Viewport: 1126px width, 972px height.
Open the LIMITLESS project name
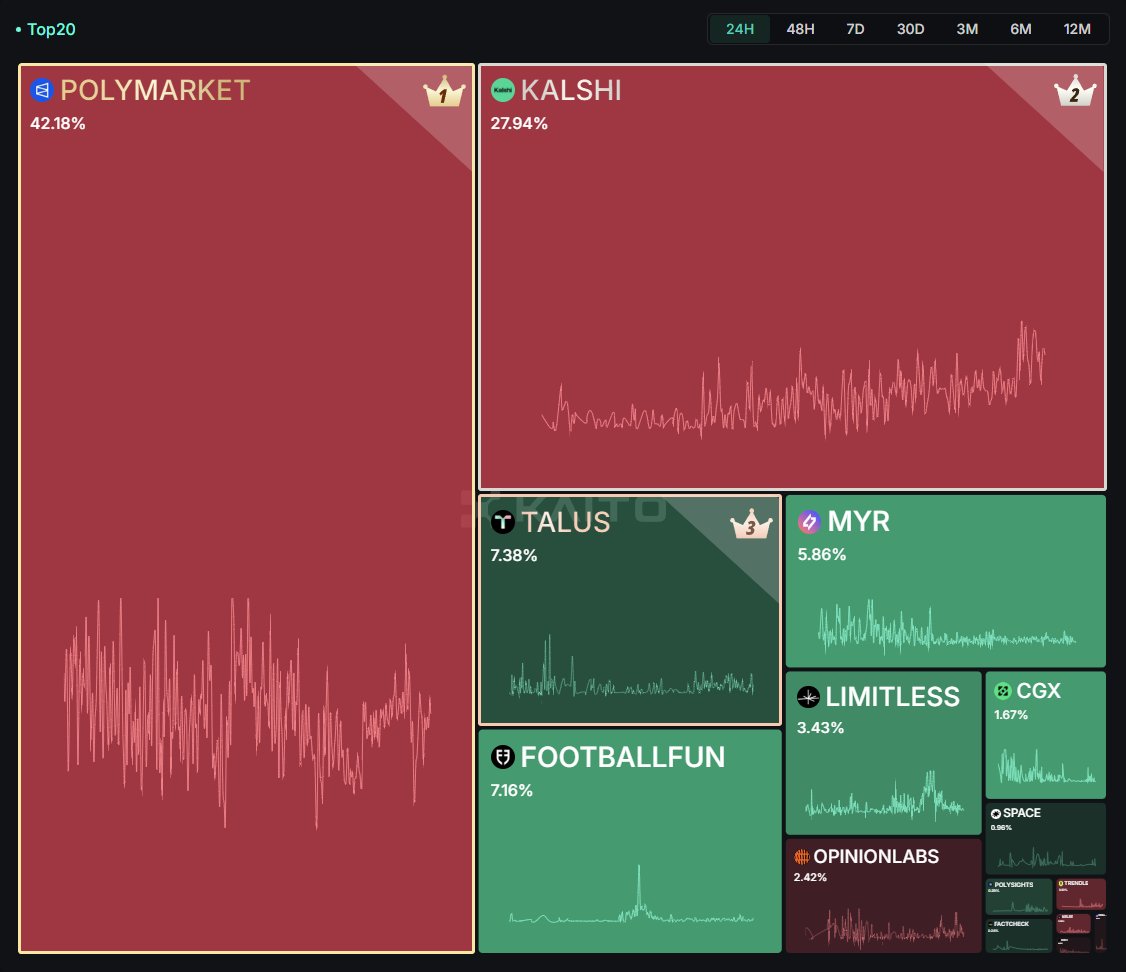tap(893, 697)
